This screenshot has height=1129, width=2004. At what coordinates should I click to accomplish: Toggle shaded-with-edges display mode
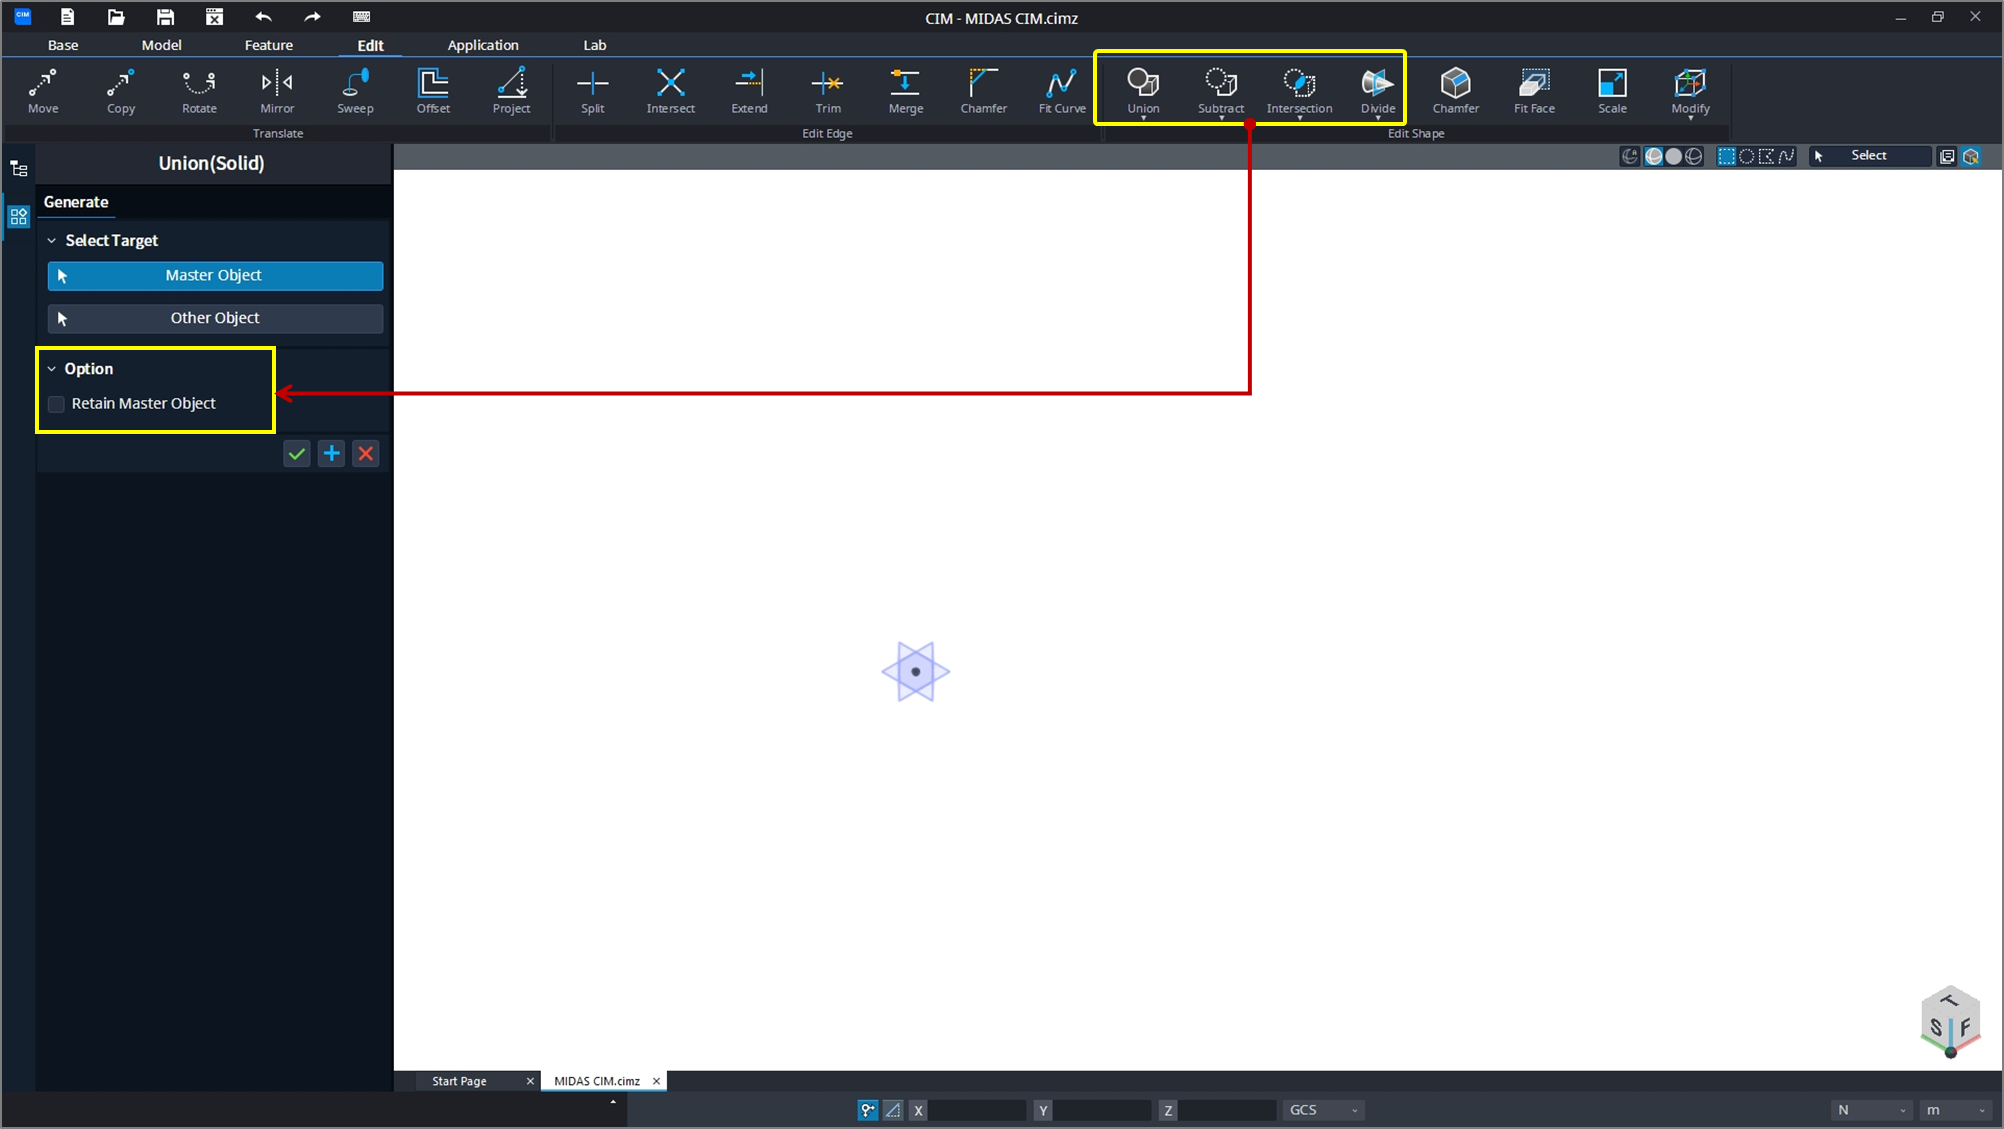[1654, 156]
